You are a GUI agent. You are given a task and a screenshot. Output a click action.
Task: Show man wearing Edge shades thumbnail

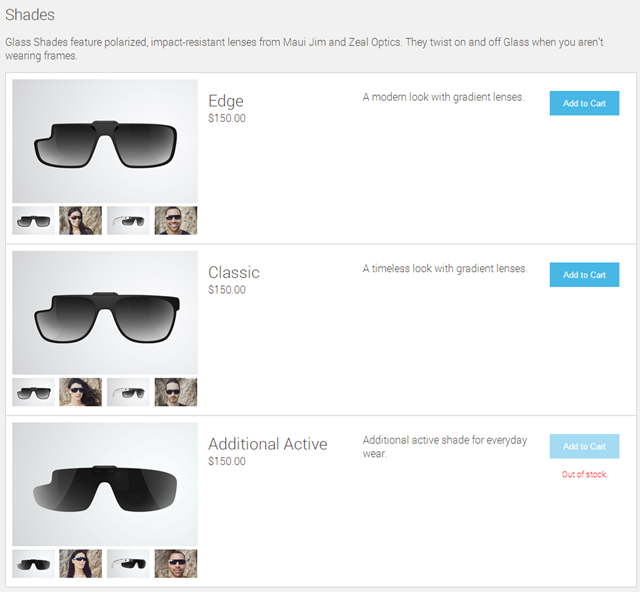[176, 220]
